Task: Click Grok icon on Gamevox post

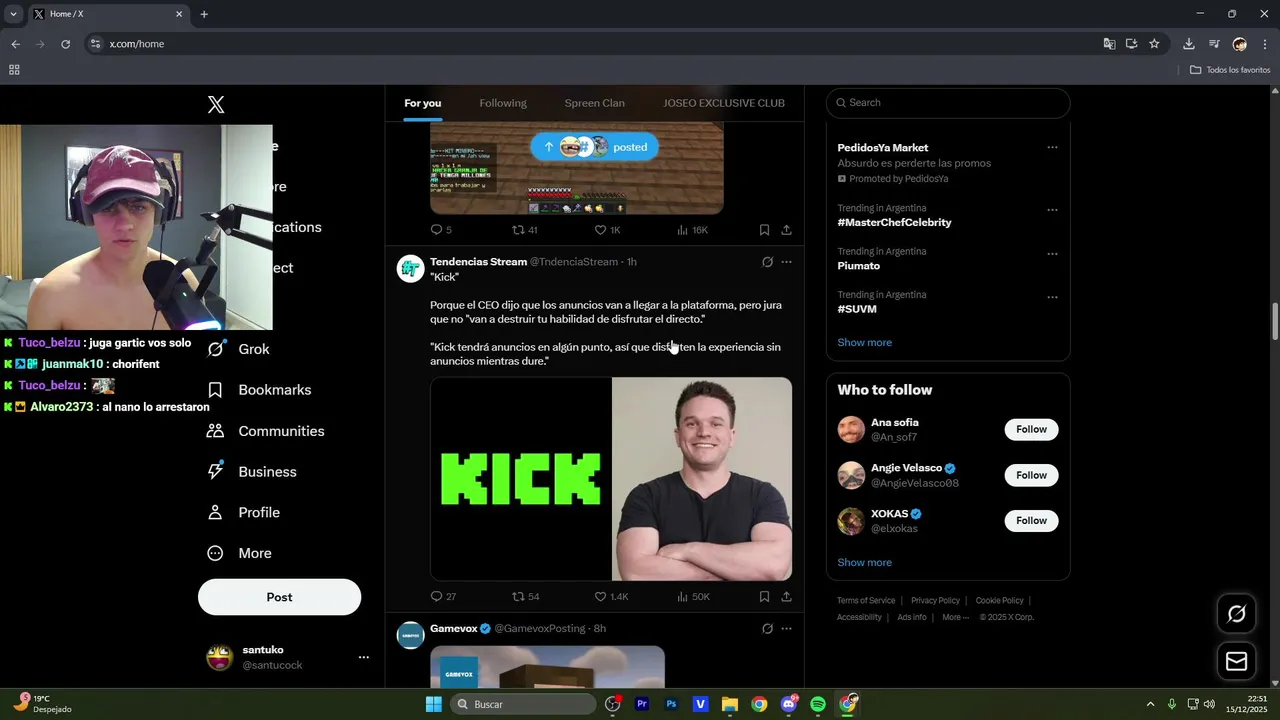Action: (767, 629)
